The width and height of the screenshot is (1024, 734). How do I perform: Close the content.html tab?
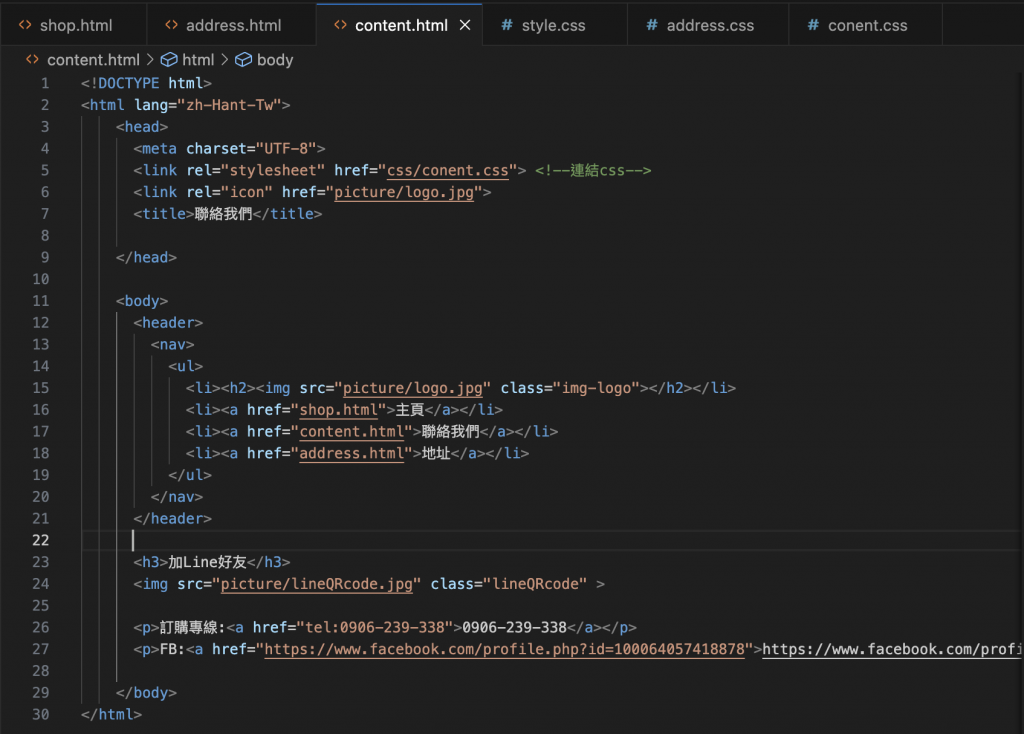(x=465, y=25)
